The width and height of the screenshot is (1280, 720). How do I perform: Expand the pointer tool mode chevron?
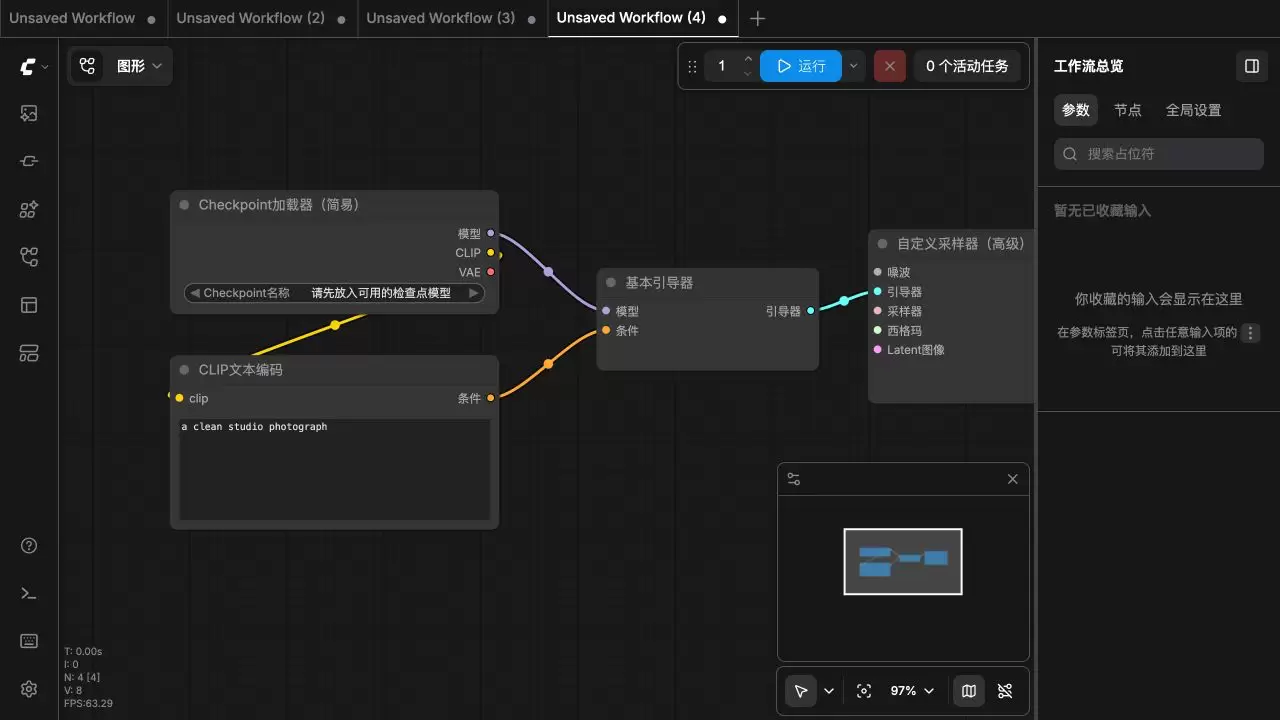coord(829,691)
